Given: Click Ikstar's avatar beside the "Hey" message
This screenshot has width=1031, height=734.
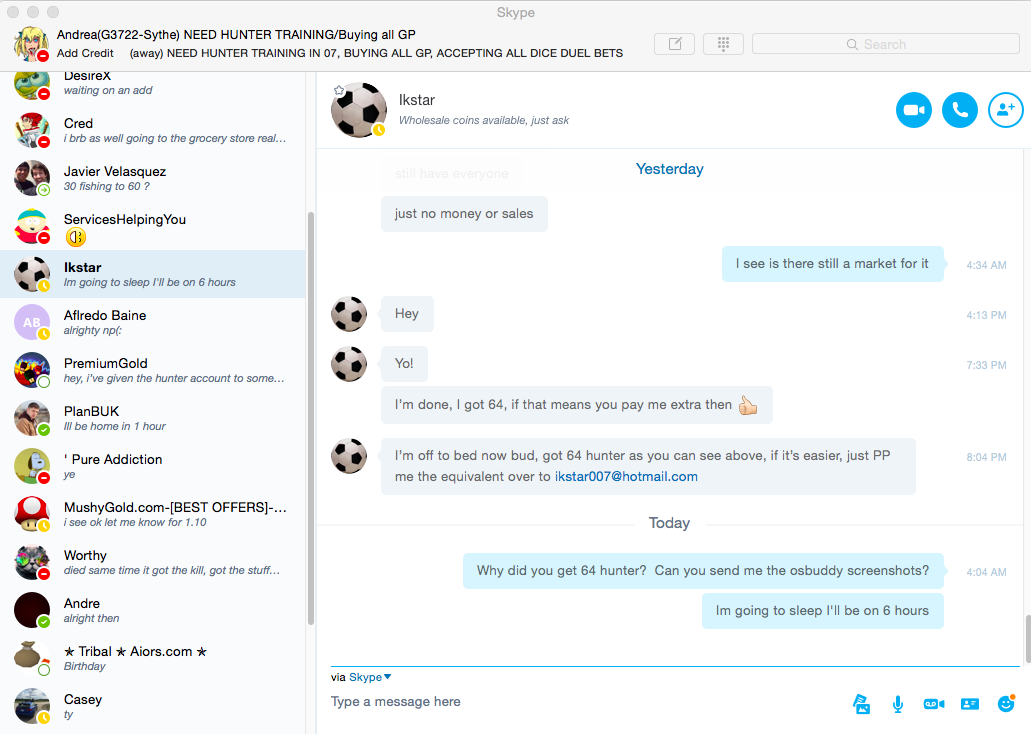Looking at the screenshot, I should pyautogui.click(x=349, y=314).
